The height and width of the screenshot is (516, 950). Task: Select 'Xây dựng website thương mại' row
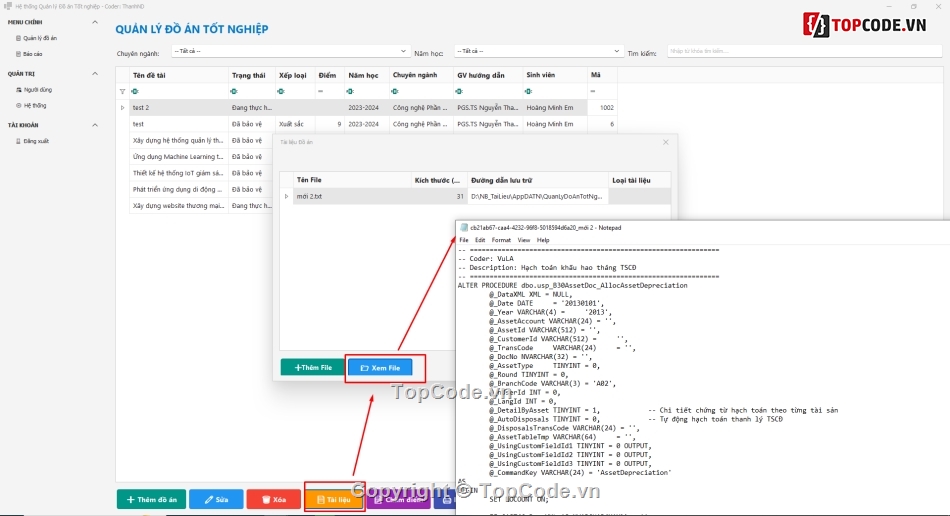pyautogui.click(x=178, y=206)
